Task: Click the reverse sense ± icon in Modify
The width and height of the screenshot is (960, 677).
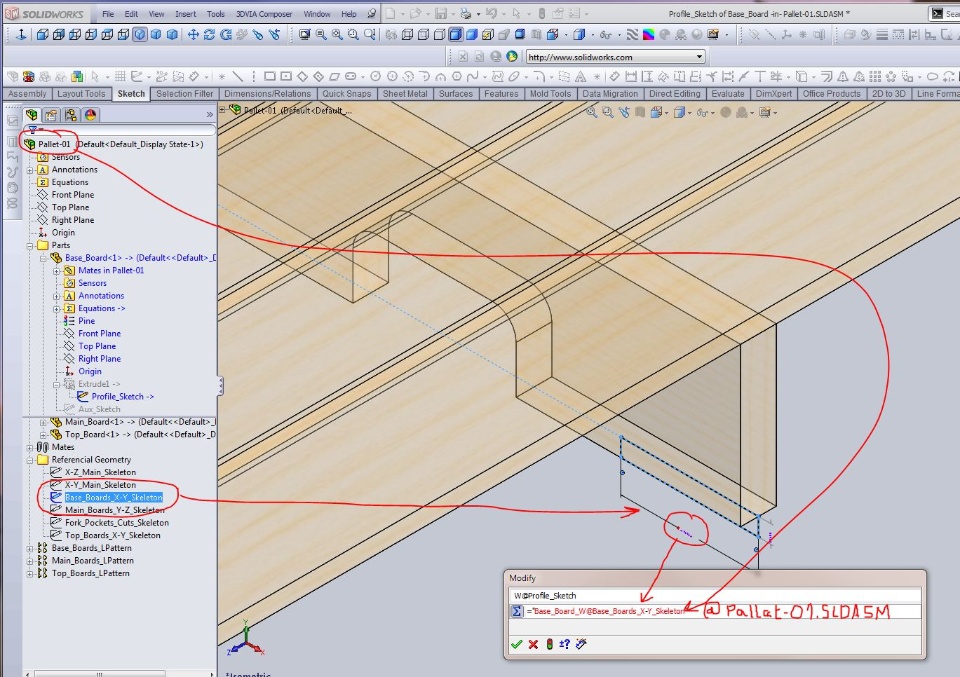Action: coord(564,644)
